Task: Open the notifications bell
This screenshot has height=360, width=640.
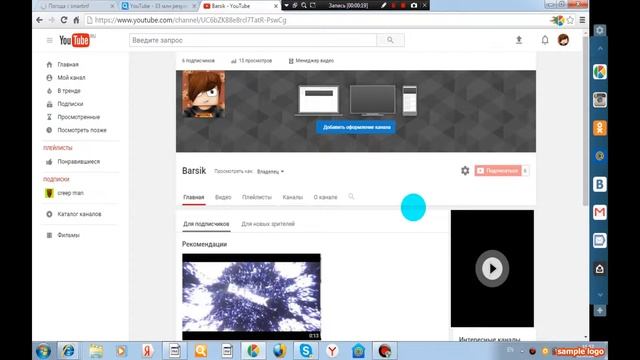Action: 544,40
